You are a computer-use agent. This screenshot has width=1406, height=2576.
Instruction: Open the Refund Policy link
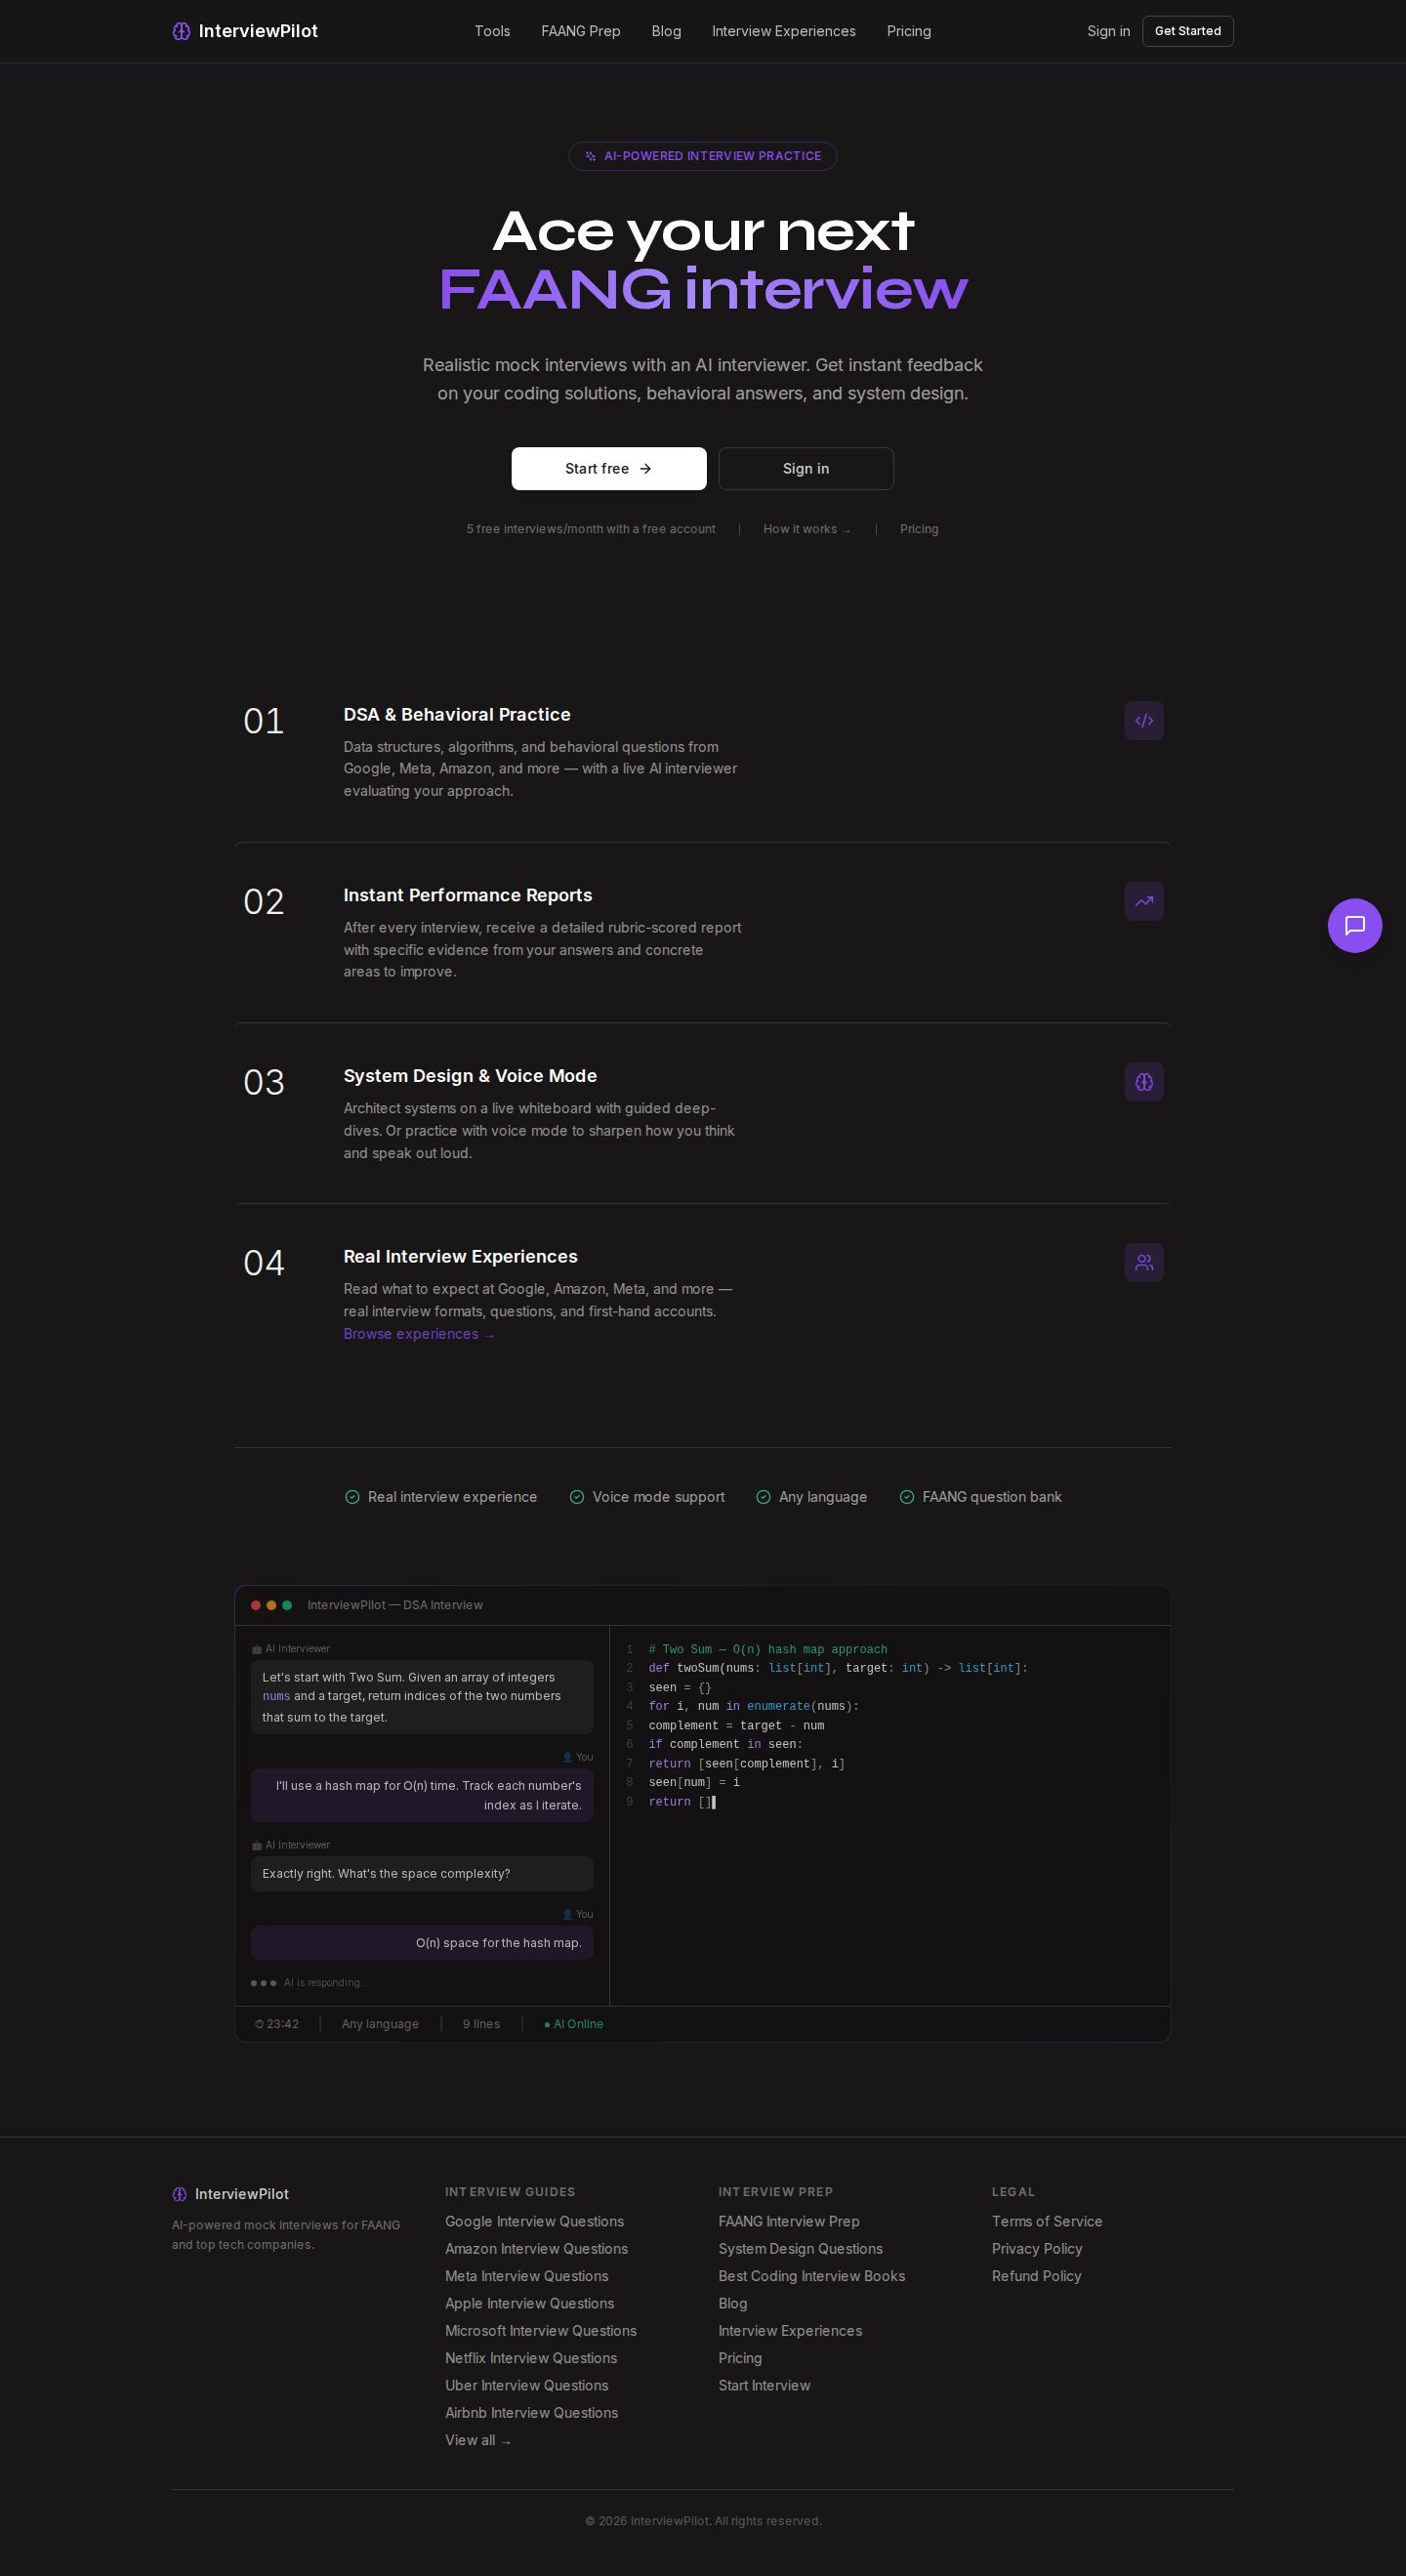pos(1036,2276)
